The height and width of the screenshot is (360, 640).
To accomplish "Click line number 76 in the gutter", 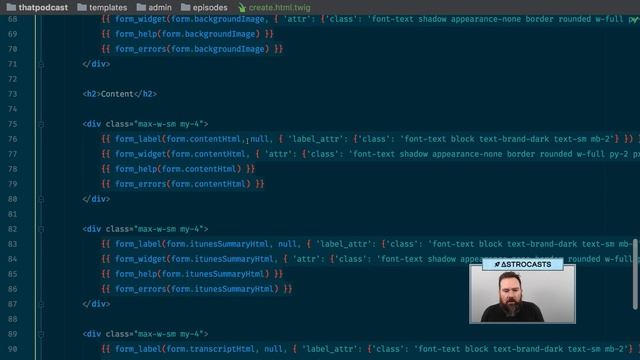I will pos(13,139).
